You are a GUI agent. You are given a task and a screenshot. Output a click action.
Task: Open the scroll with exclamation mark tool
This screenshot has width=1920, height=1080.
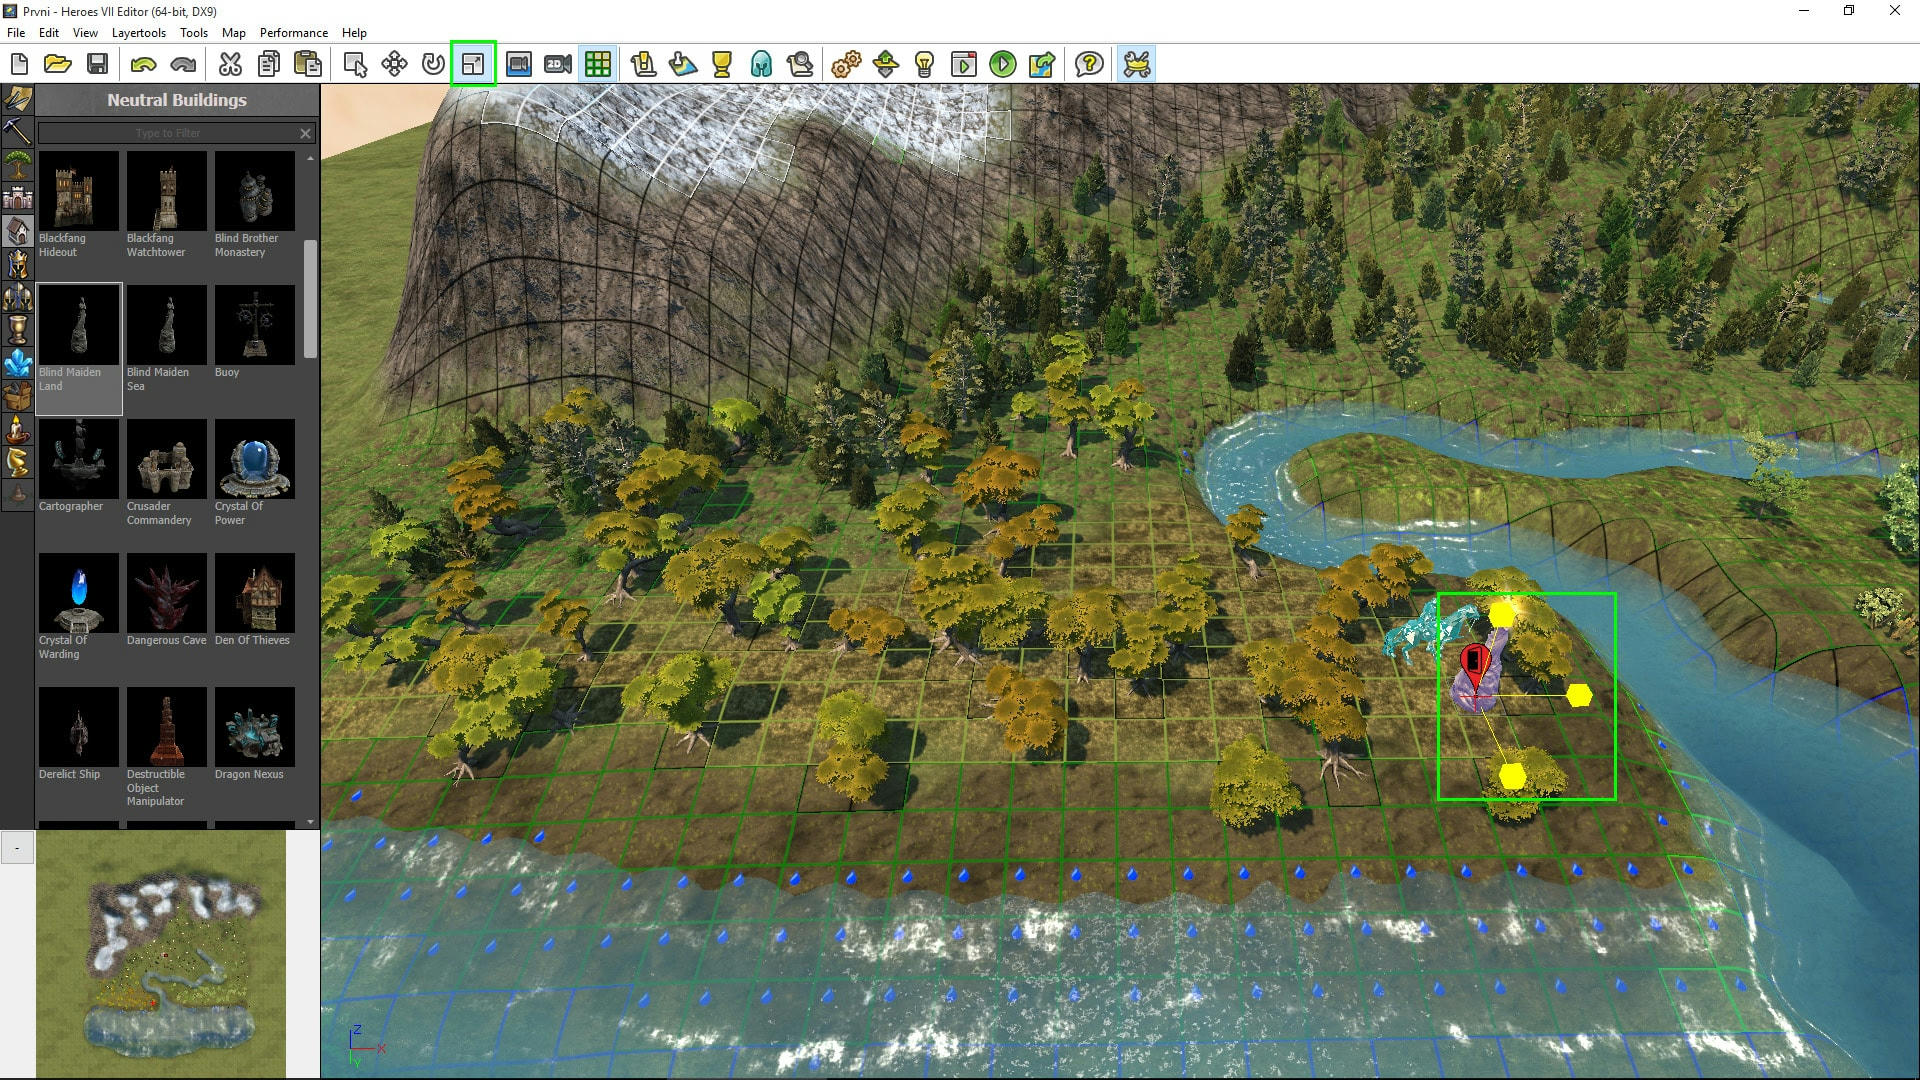[643, 65]
